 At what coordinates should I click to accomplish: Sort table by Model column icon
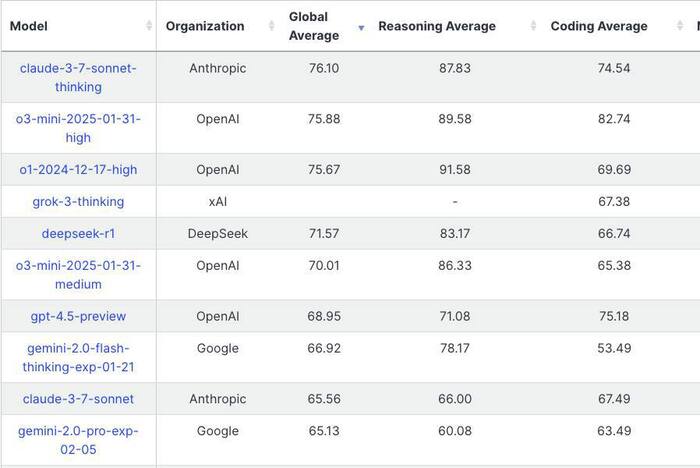(x=149, y=27)
